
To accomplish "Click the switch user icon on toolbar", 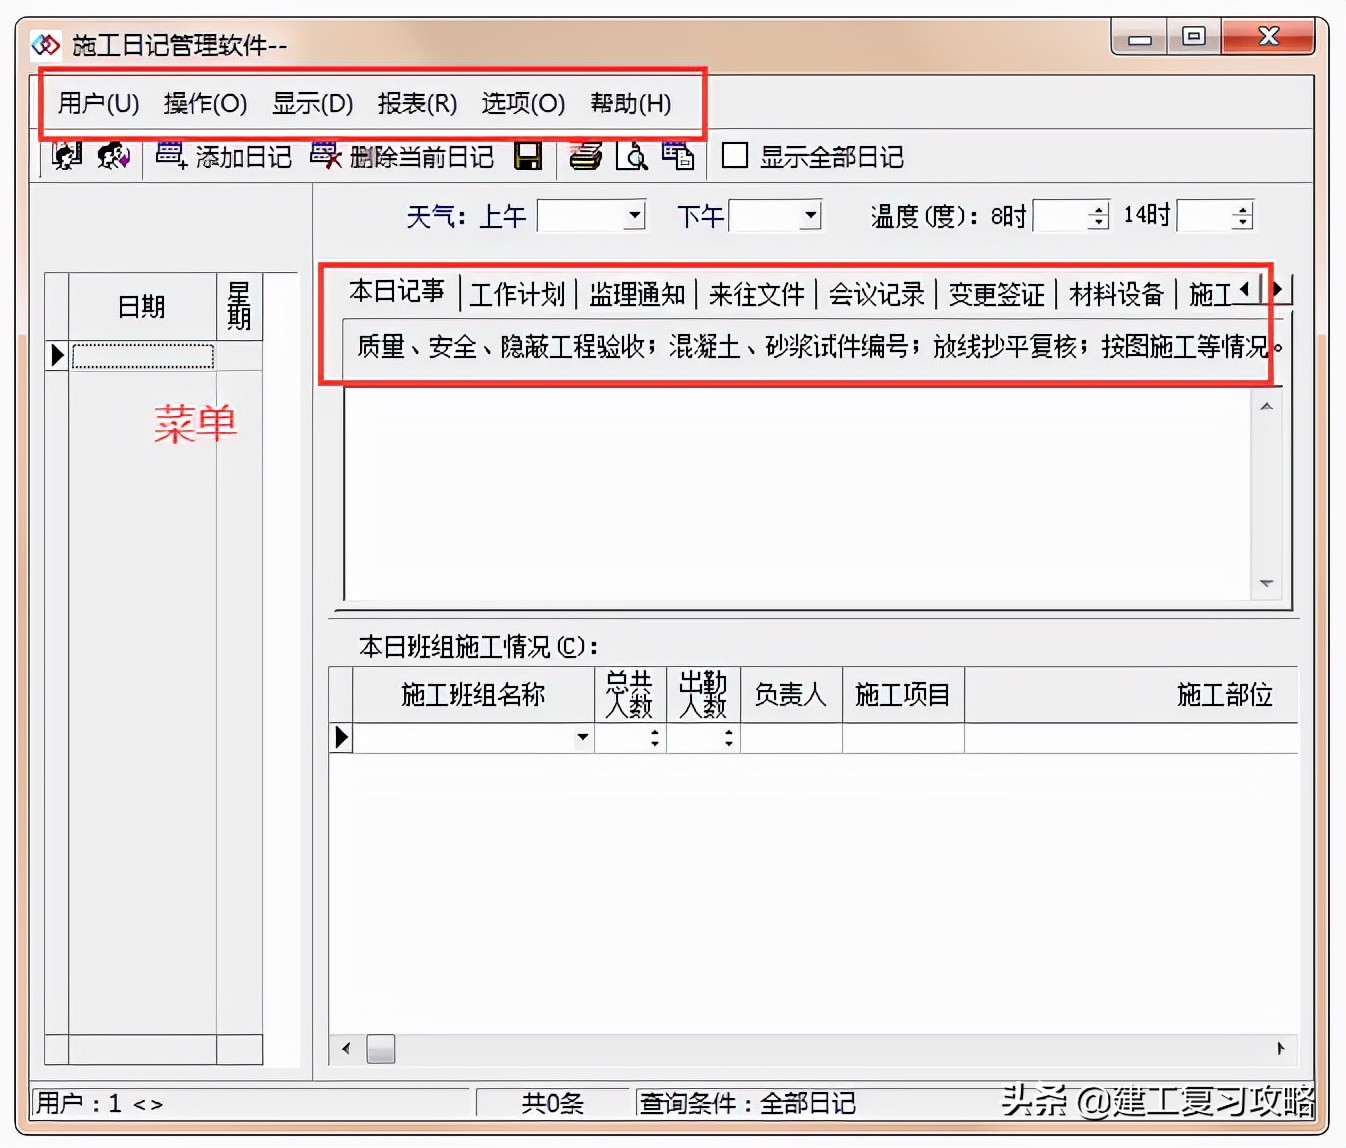I will pos(113,156).
